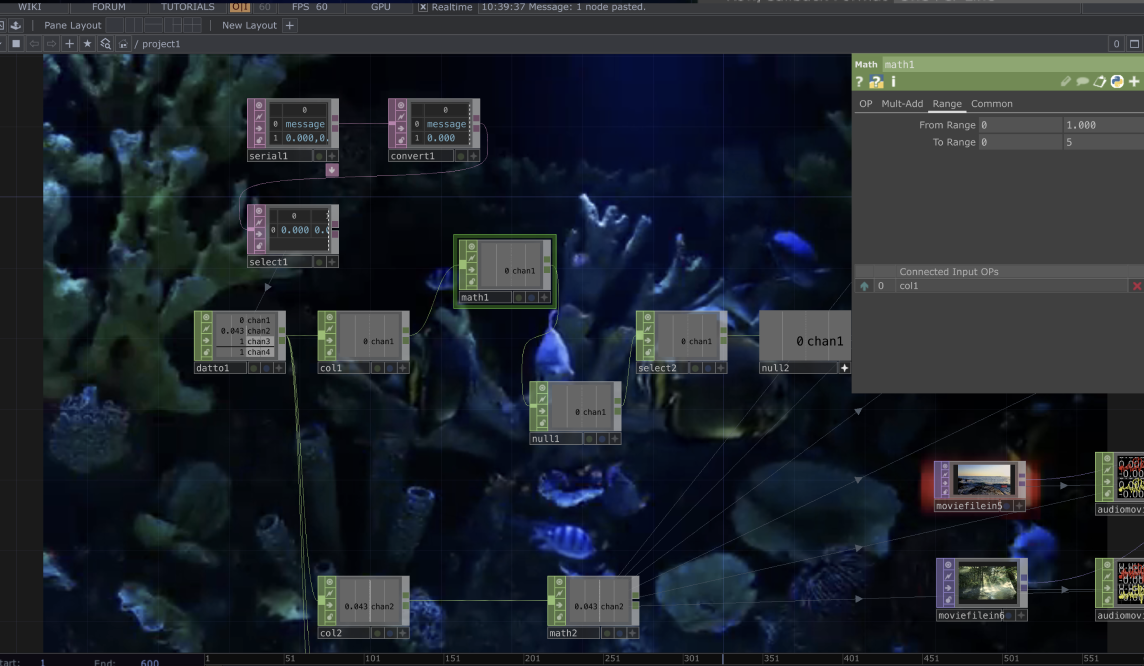Click the plus button on null2 node
Image resolution: width=1144 pixels, height=666 pixels.
coord(844,368)
